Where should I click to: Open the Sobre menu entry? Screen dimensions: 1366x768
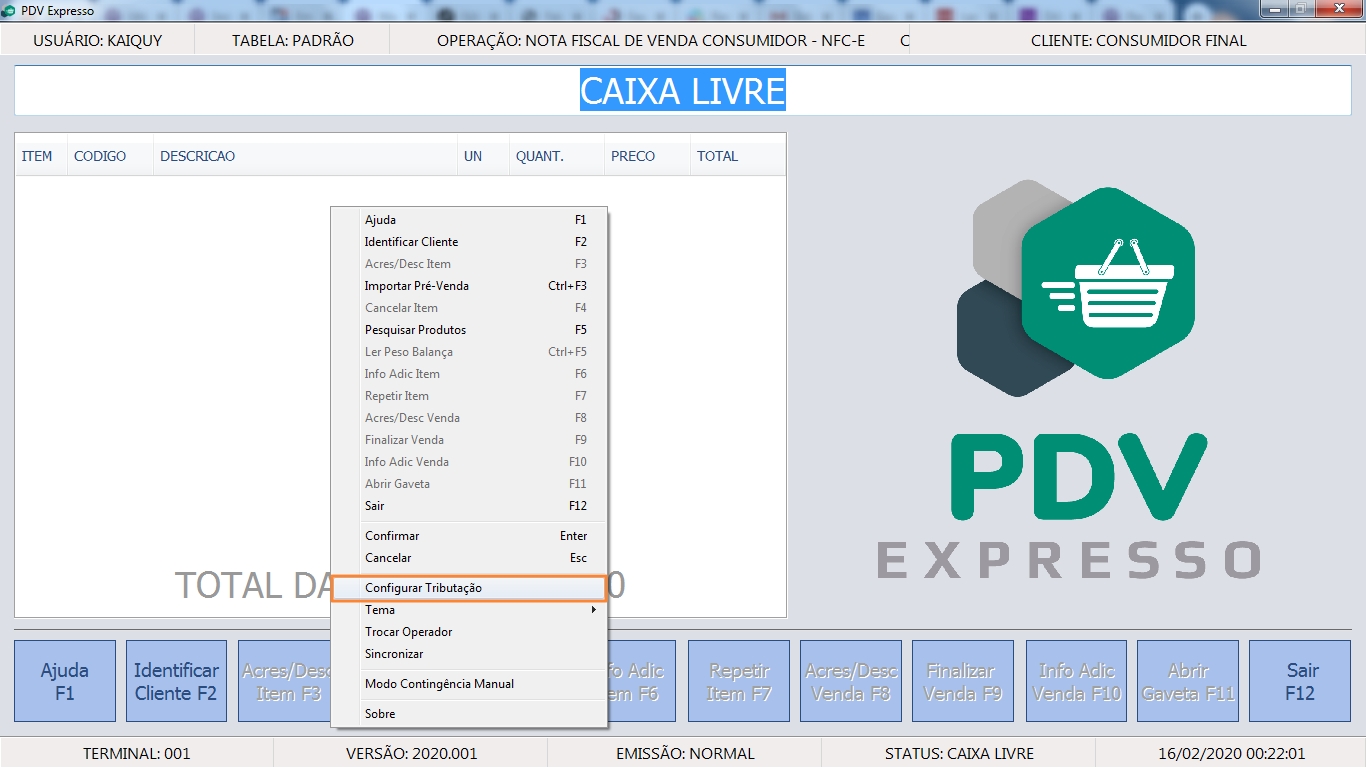click(x=468, y=714)
